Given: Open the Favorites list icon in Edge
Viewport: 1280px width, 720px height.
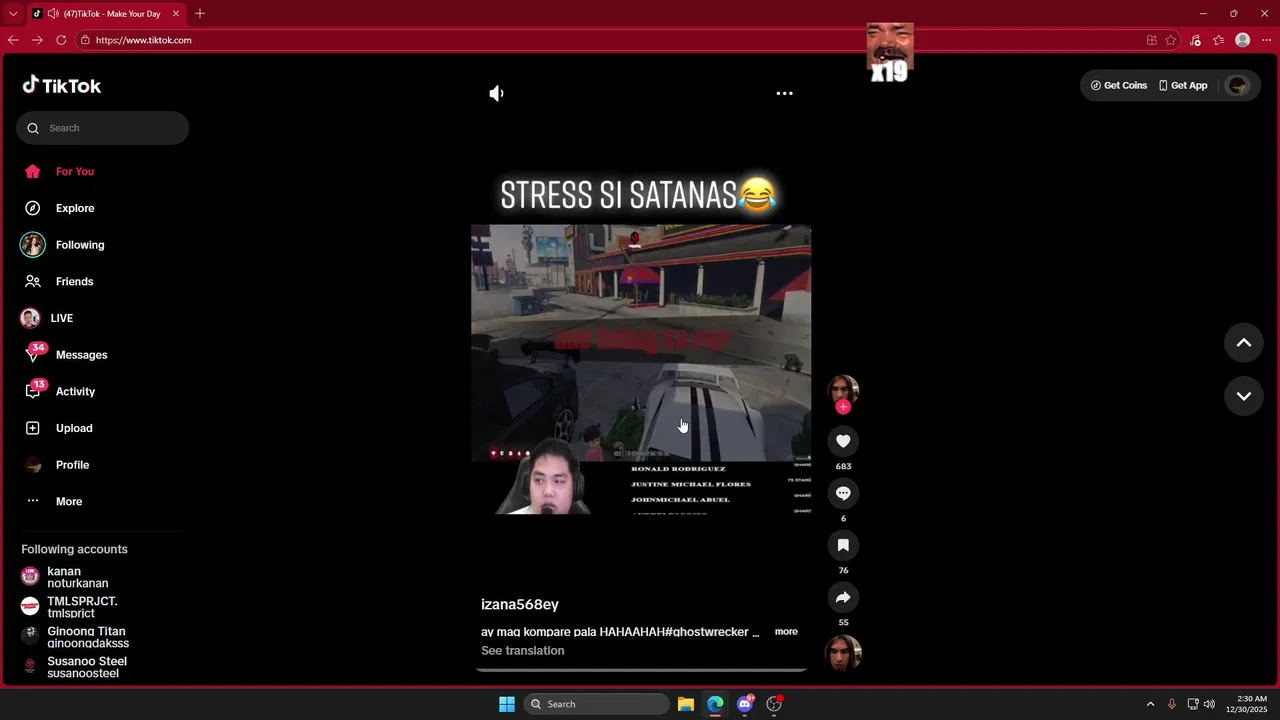Looking at the screenshot, I should click(1218, 40).
